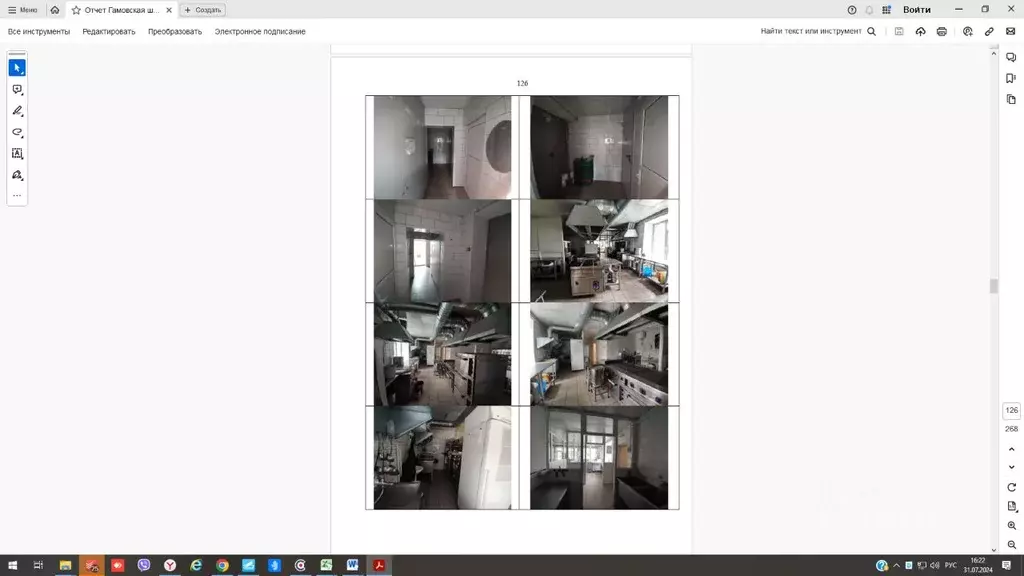The image size is (1024, 576).
Task: Click the Войти sign-in button
Action: point(916,10)
